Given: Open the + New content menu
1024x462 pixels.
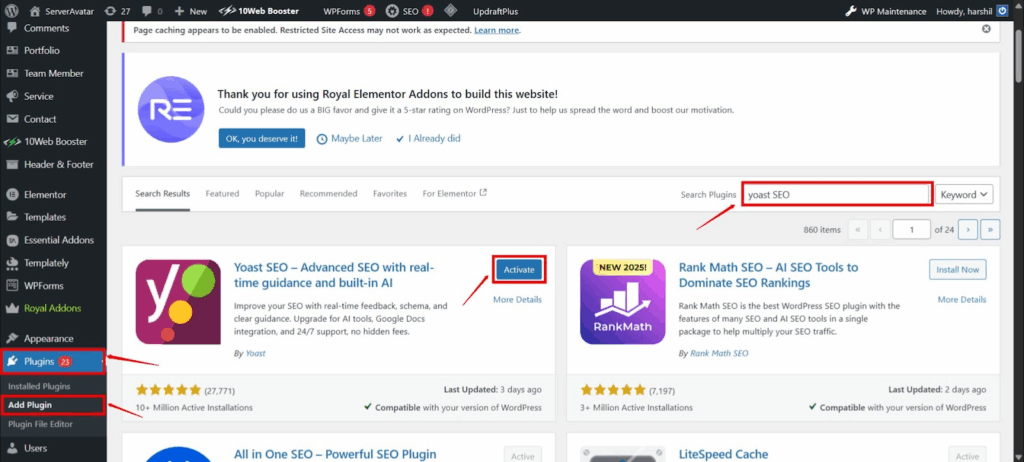Looking at the screenshot, I should 191,11.
